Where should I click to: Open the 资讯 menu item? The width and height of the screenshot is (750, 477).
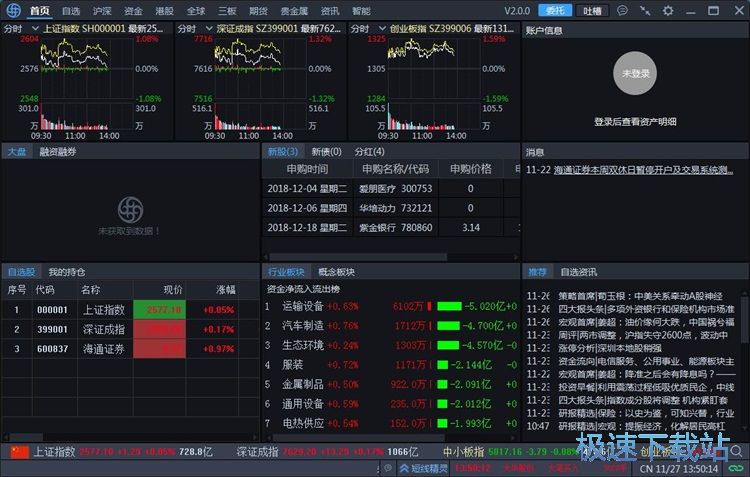[330, 11]
